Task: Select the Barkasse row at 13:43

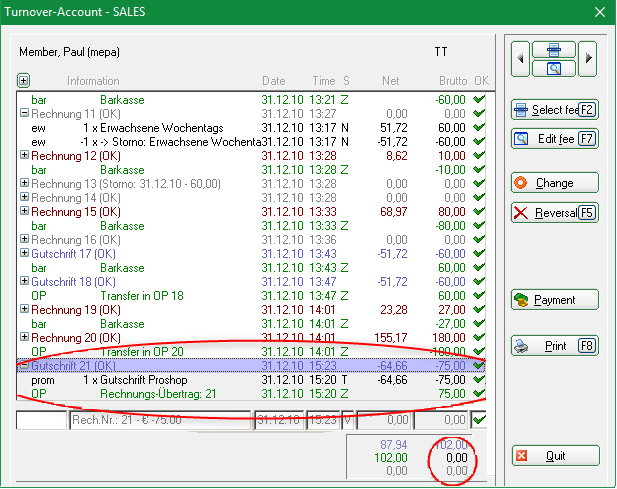Action: tap(251, 268)
